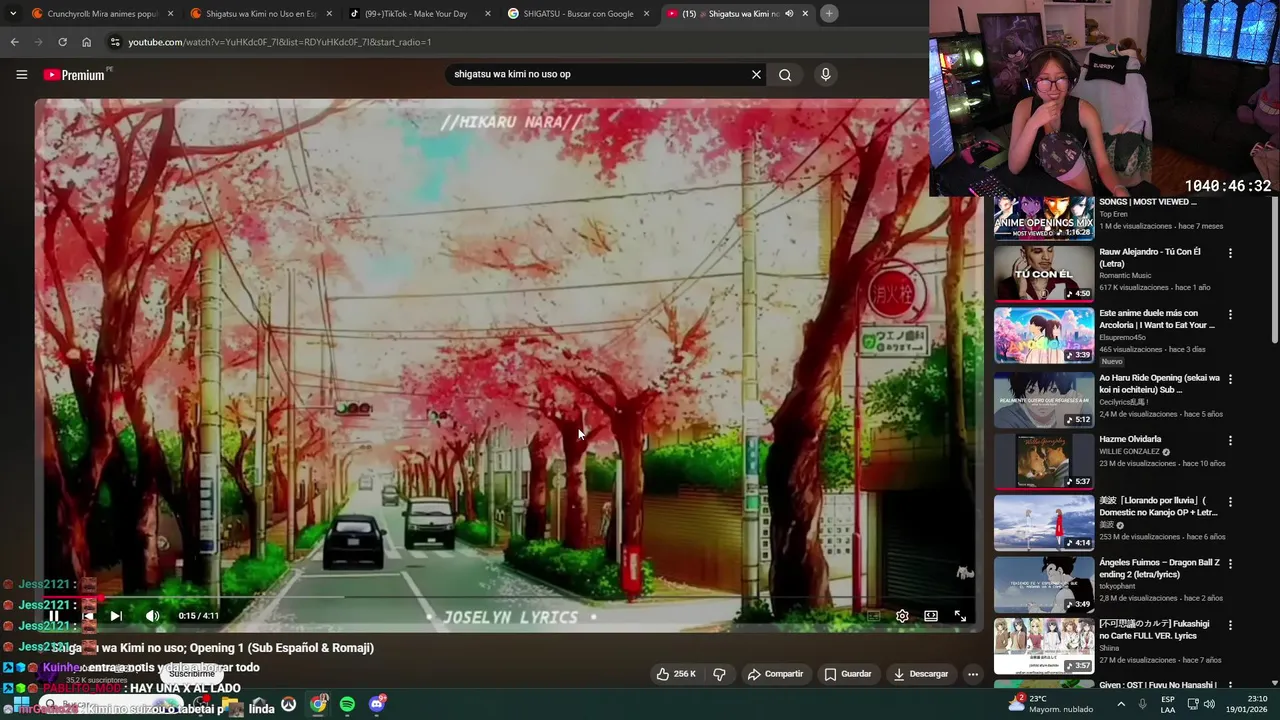This screenshot has height=720, width=1280.
Task: Go forward with the browser forward arrow
Action: click(38, 42)
